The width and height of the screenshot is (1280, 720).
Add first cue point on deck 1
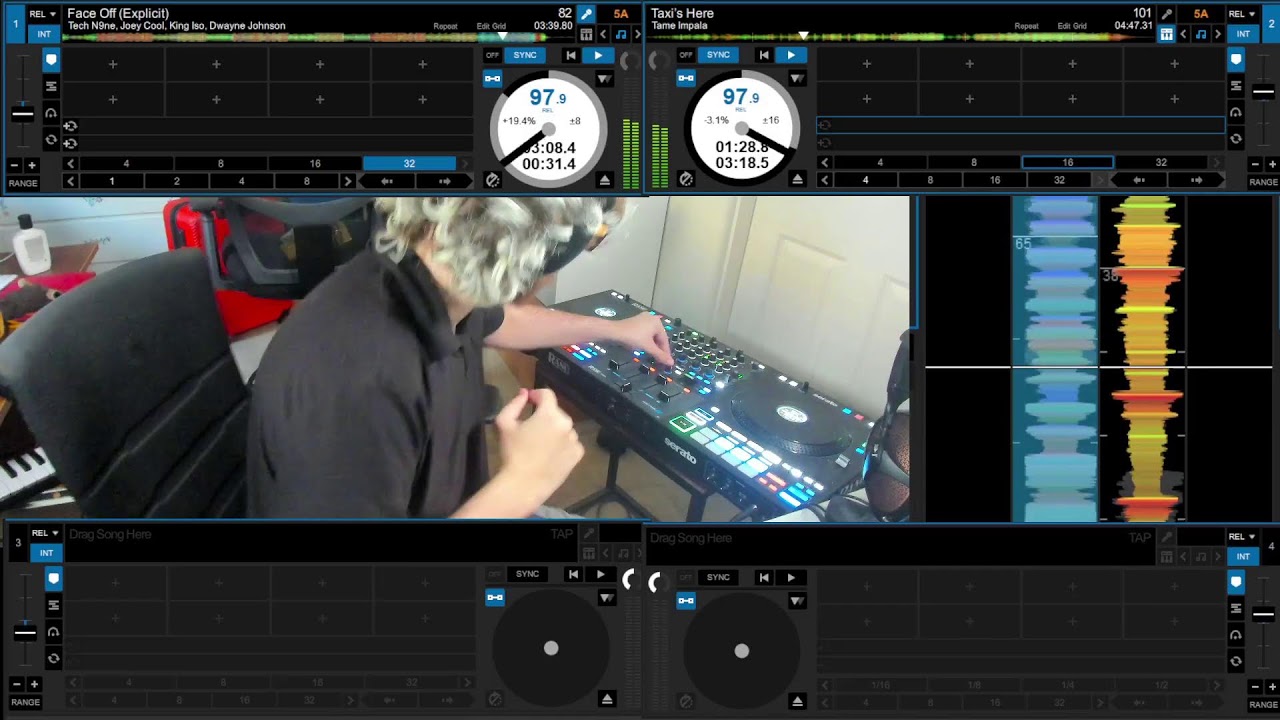113,65
